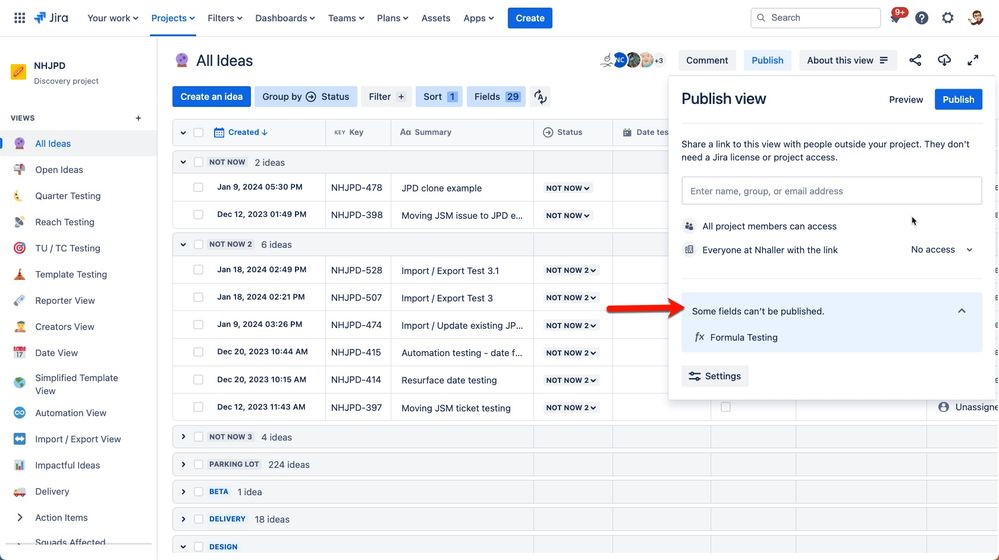Open the Creators View
Viewport: 999px width, 560px height.
click(x=64, y=326)
